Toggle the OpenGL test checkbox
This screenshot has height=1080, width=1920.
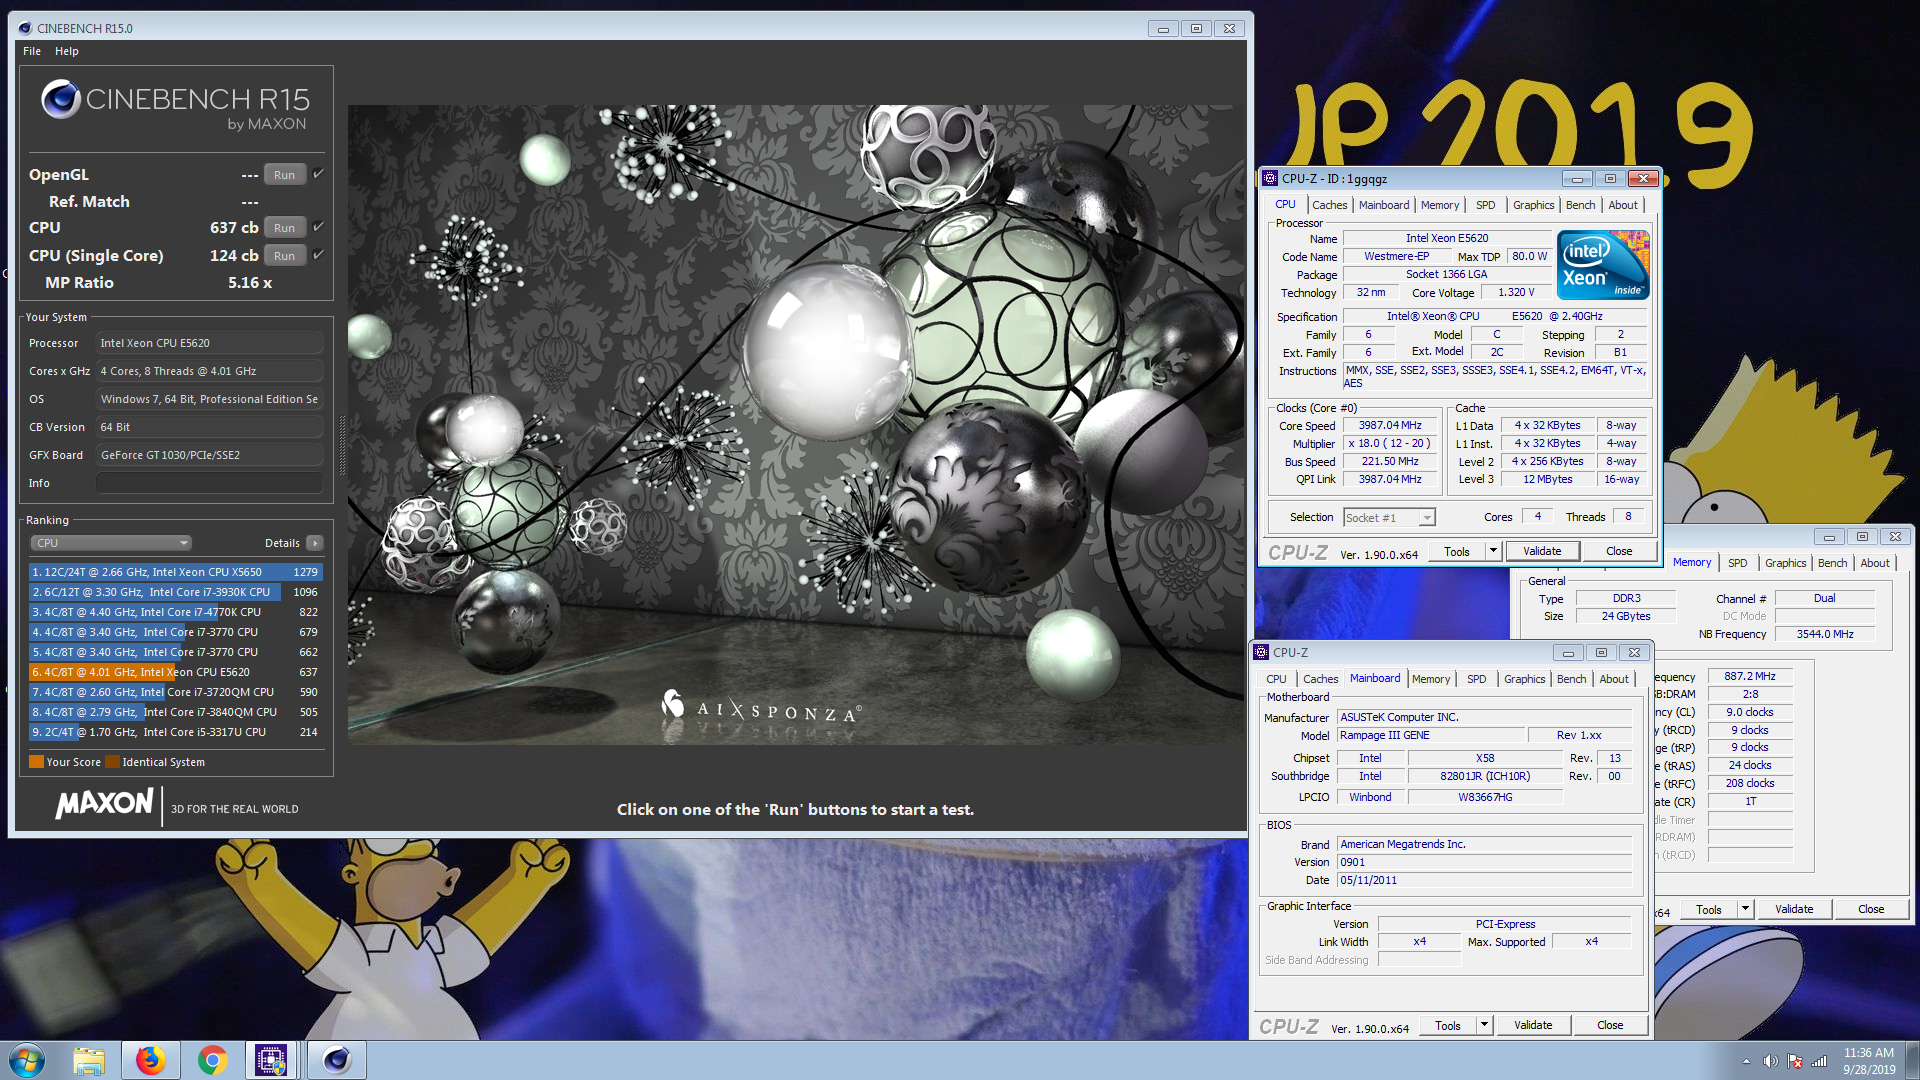318,173
